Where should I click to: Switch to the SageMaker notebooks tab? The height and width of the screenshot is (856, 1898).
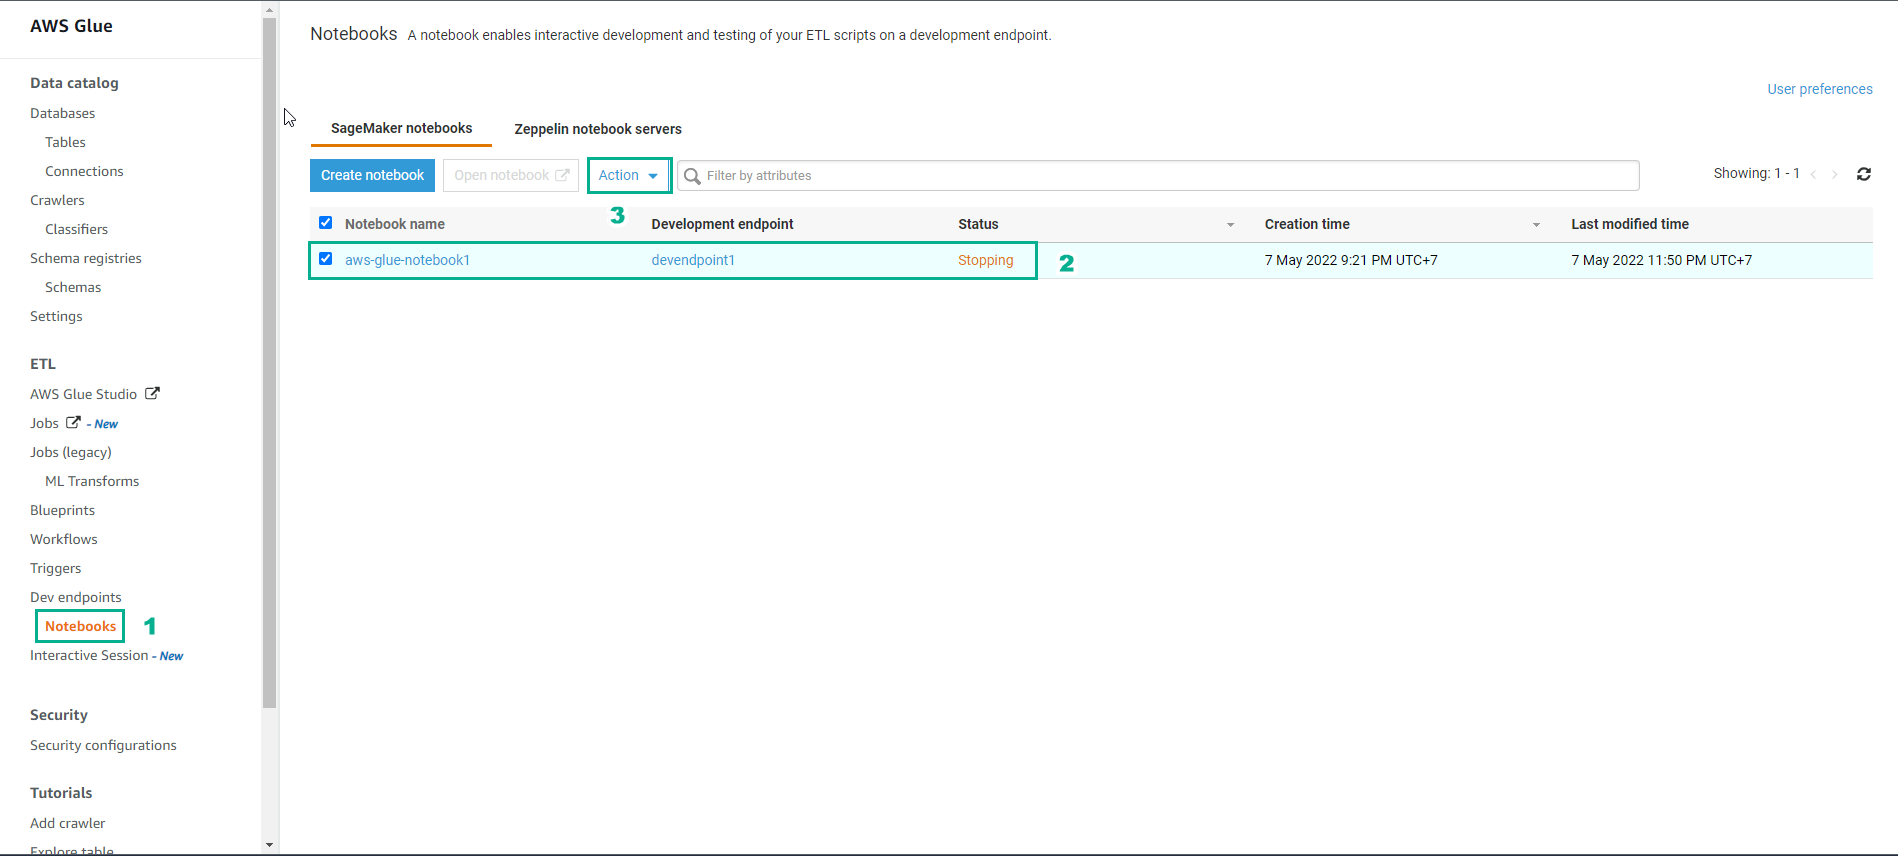(401, 128)
